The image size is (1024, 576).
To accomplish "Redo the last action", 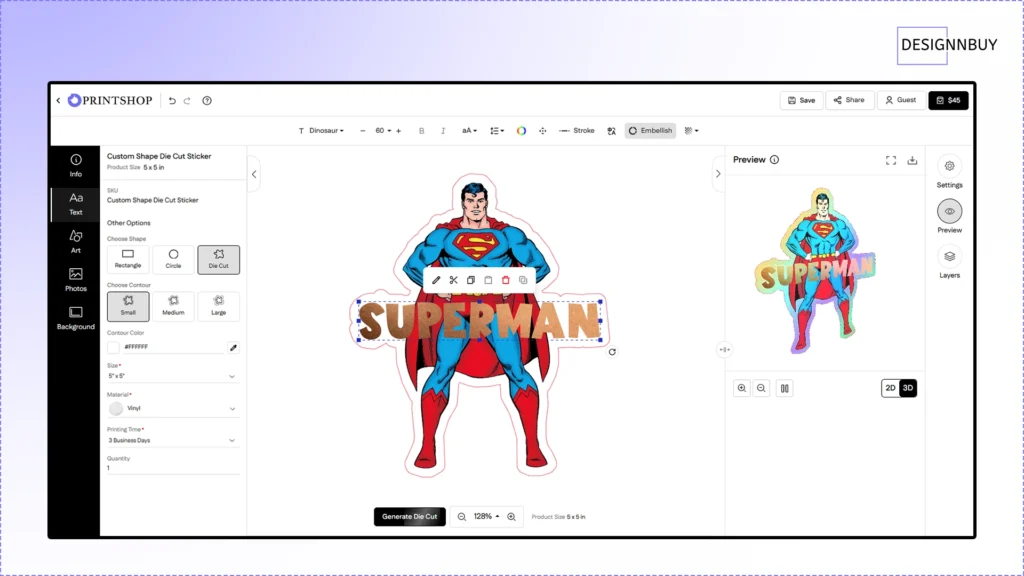I will click(187, 101).
